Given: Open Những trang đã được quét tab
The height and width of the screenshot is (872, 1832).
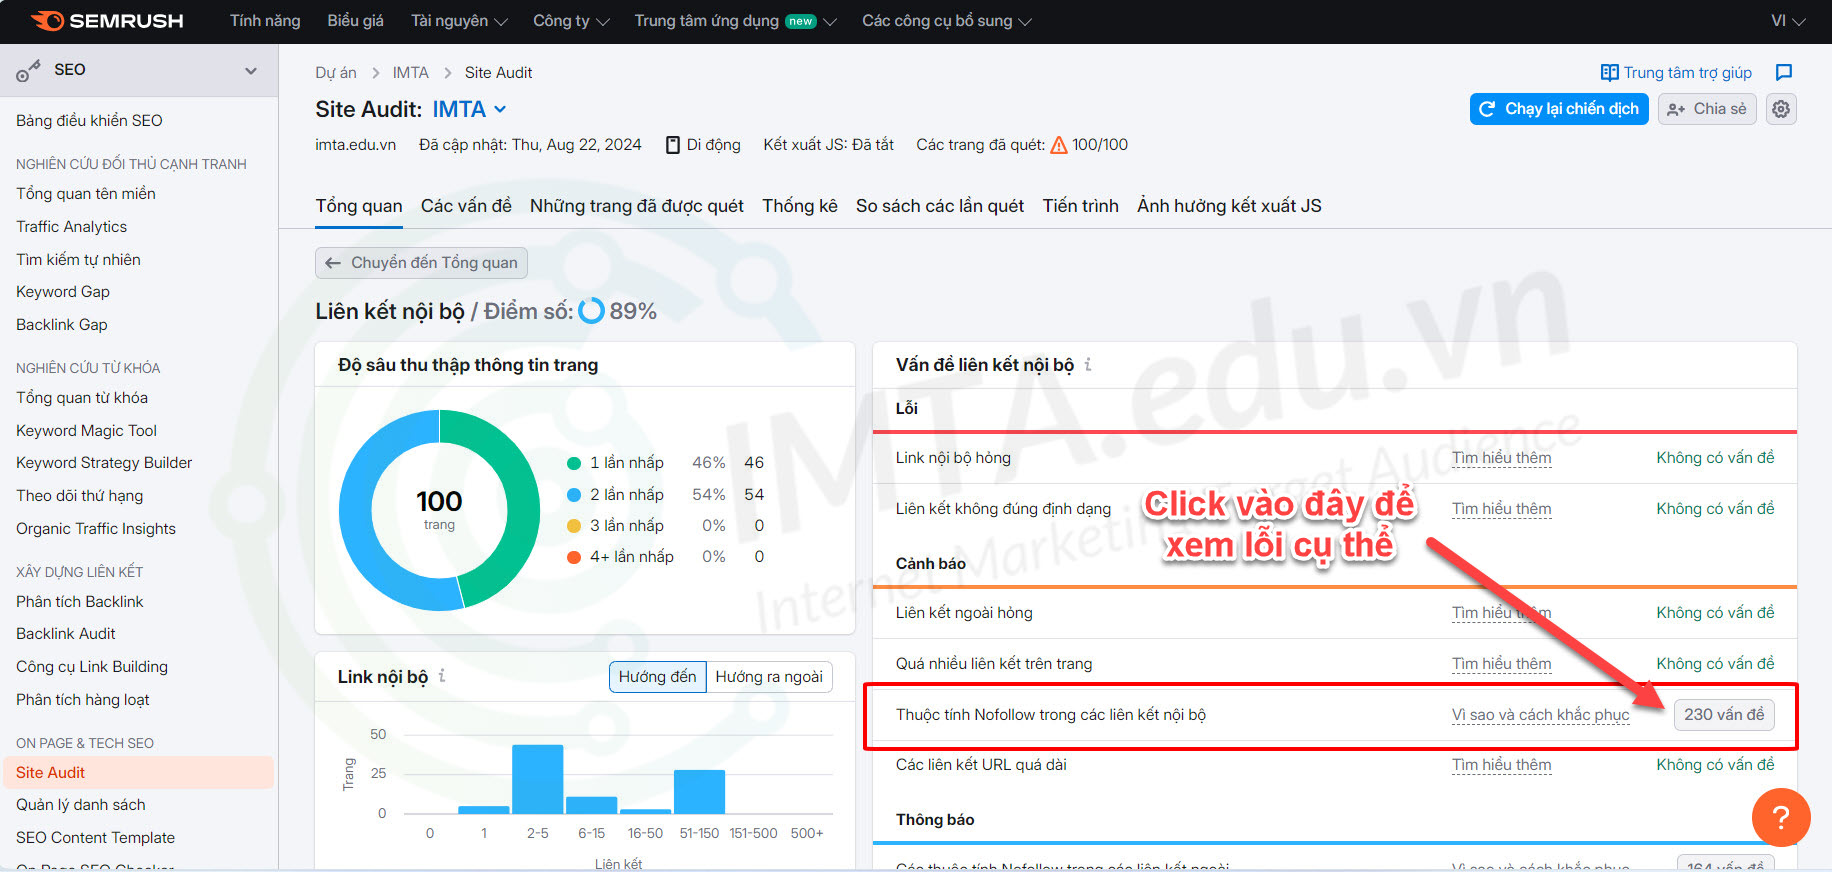Looking at the screenshot, I should pos(637,206).
